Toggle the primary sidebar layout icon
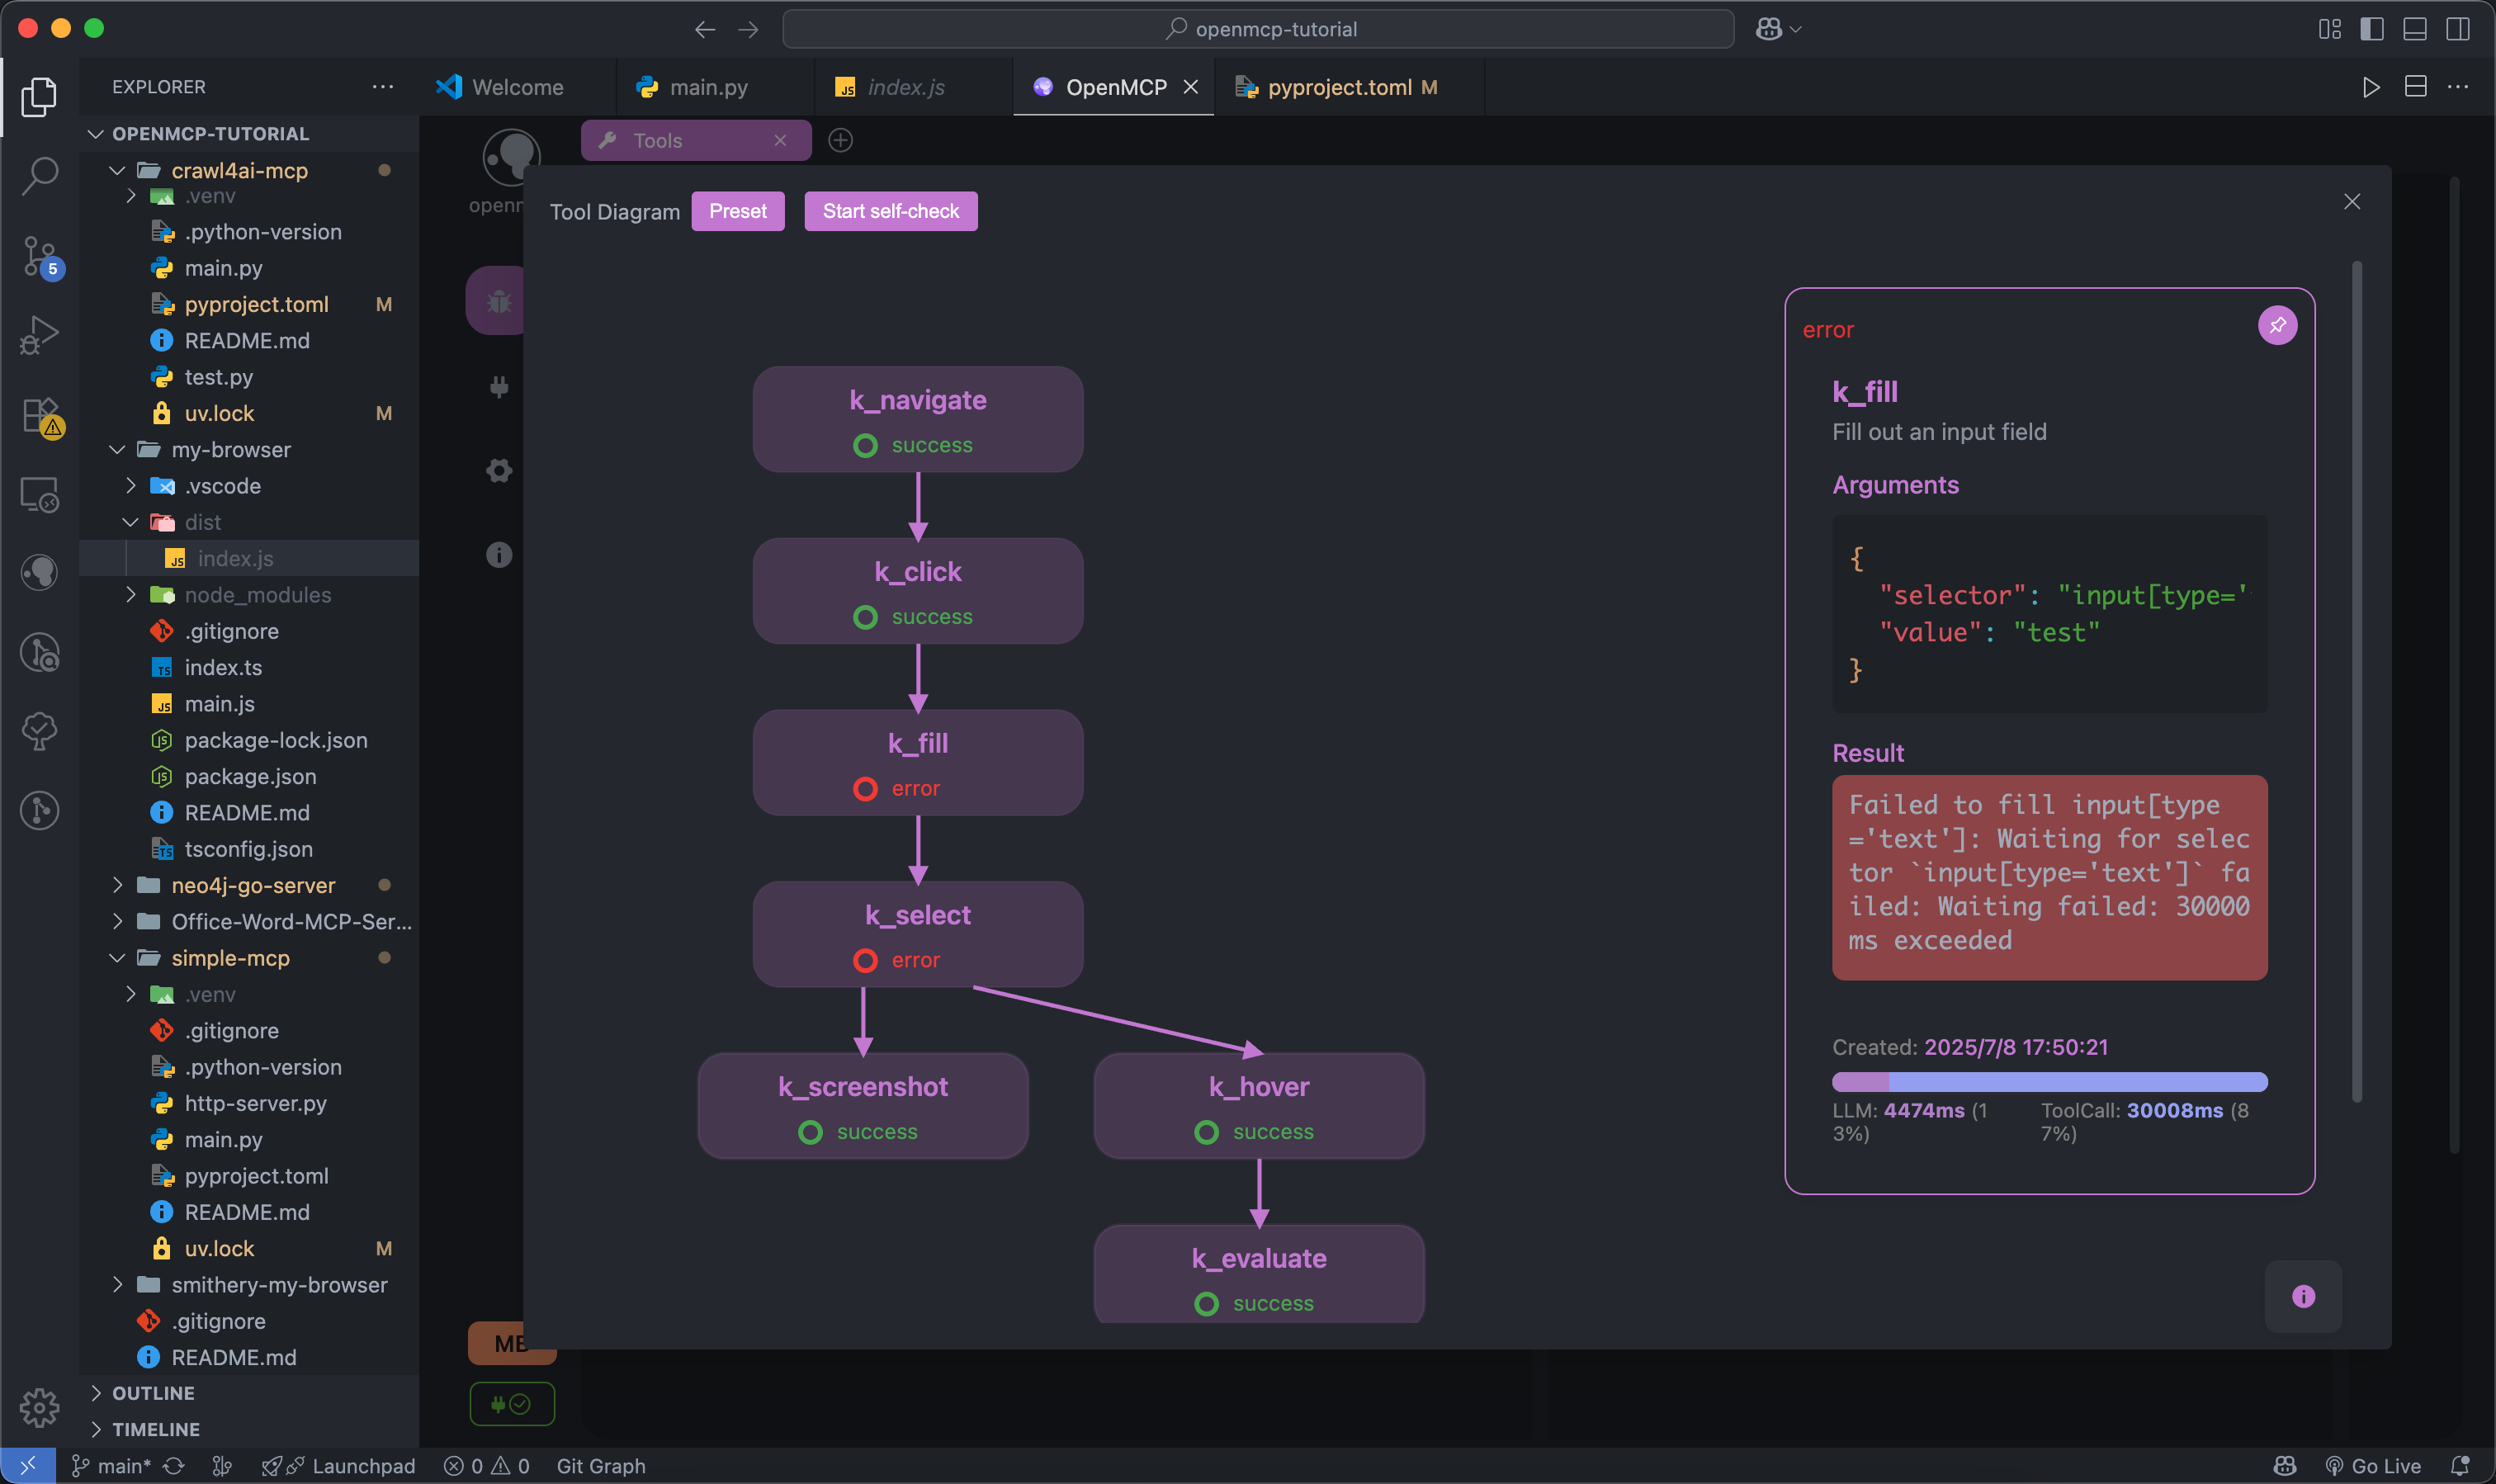2496x1484 pixels. tap(2371, 29)
